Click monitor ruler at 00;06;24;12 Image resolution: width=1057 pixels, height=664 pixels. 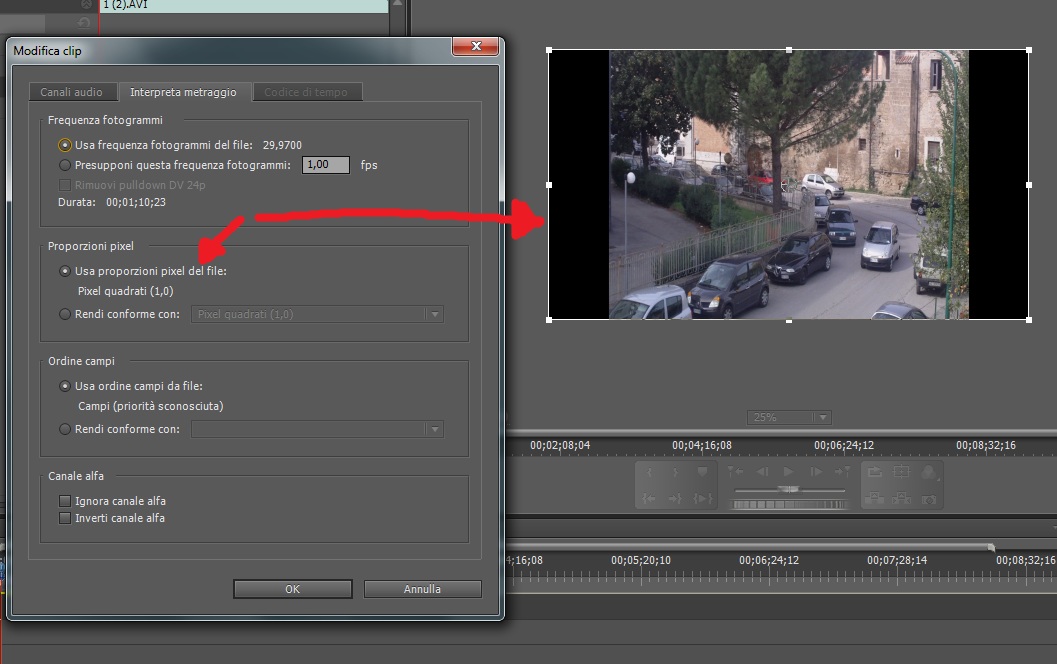point(843,446)
